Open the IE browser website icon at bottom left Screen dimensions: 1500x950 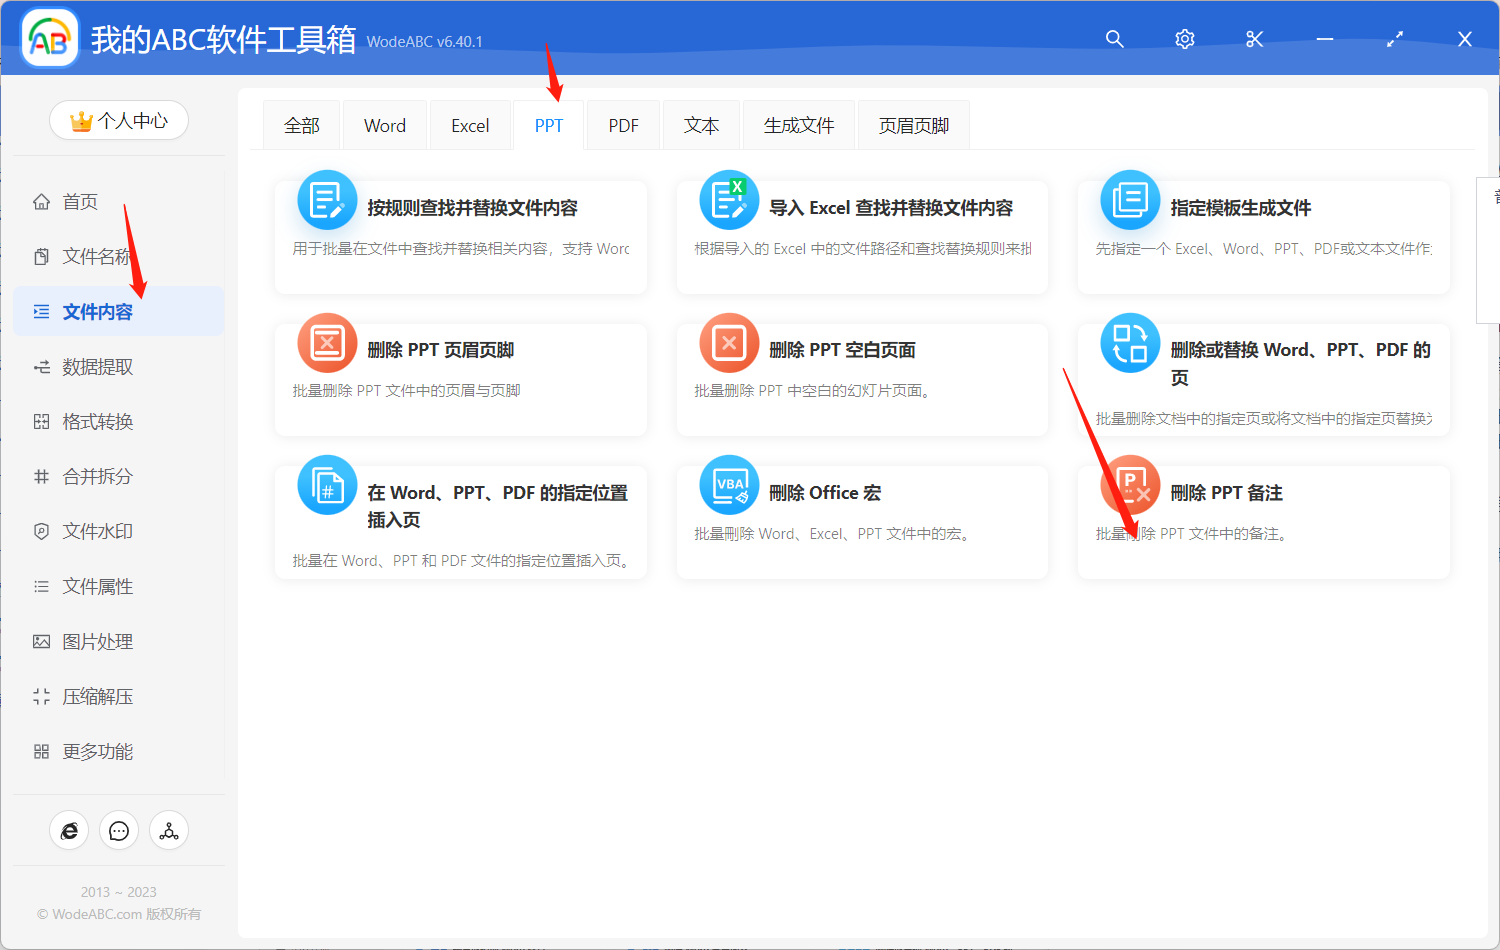(x=69, y=830)
